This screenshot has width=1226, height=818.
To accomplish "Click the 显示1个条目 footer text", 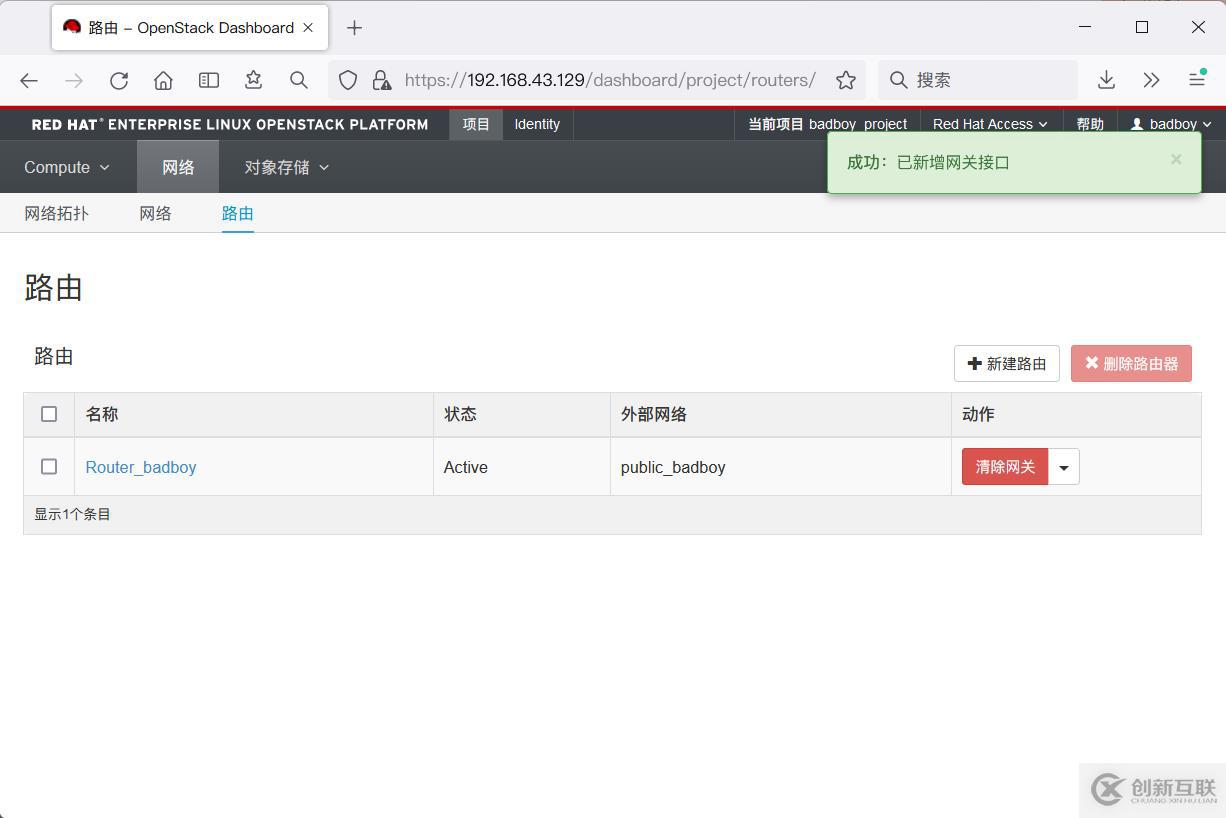I will tap(72, 514).
